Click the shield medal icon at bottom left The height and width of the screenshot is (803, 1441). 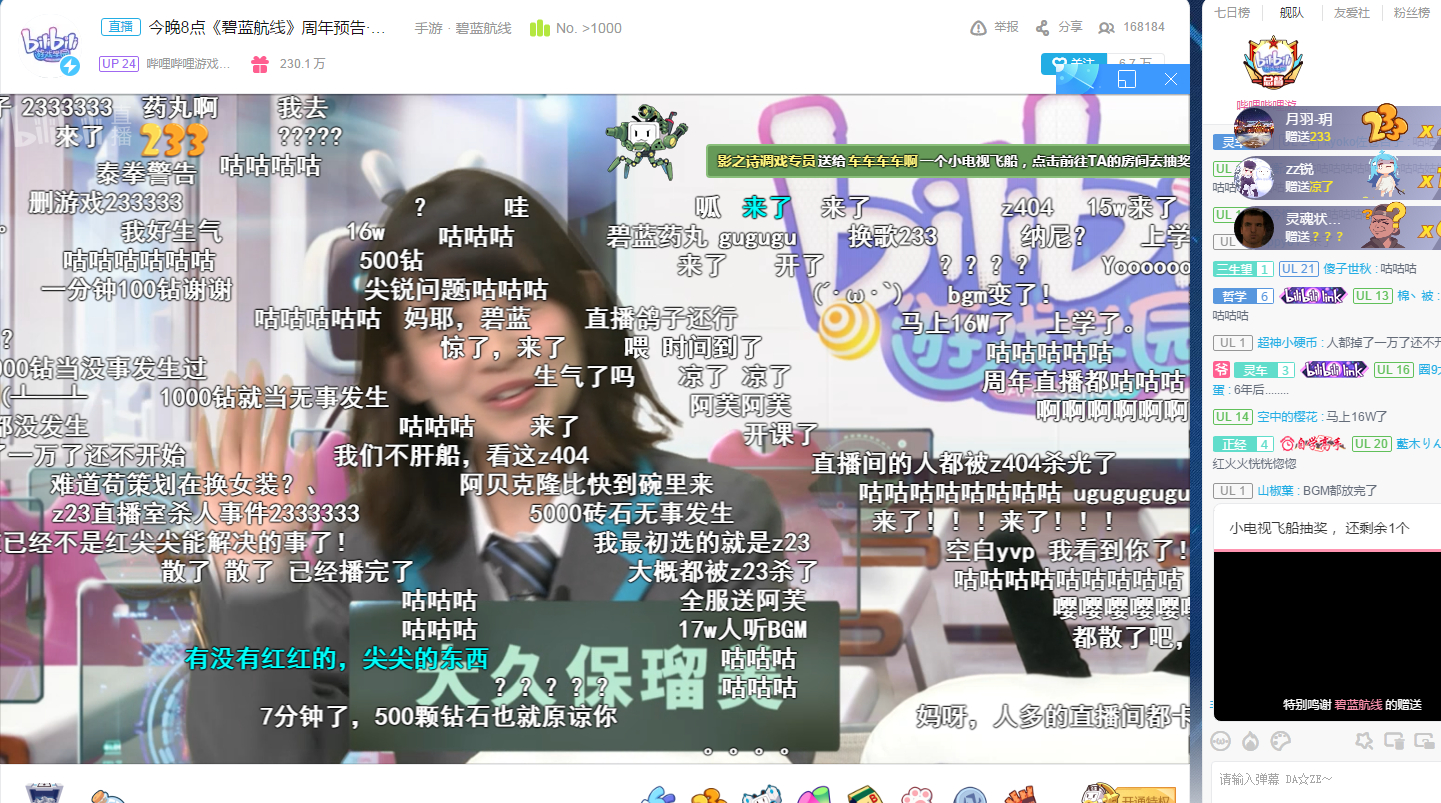click(44, 794)
